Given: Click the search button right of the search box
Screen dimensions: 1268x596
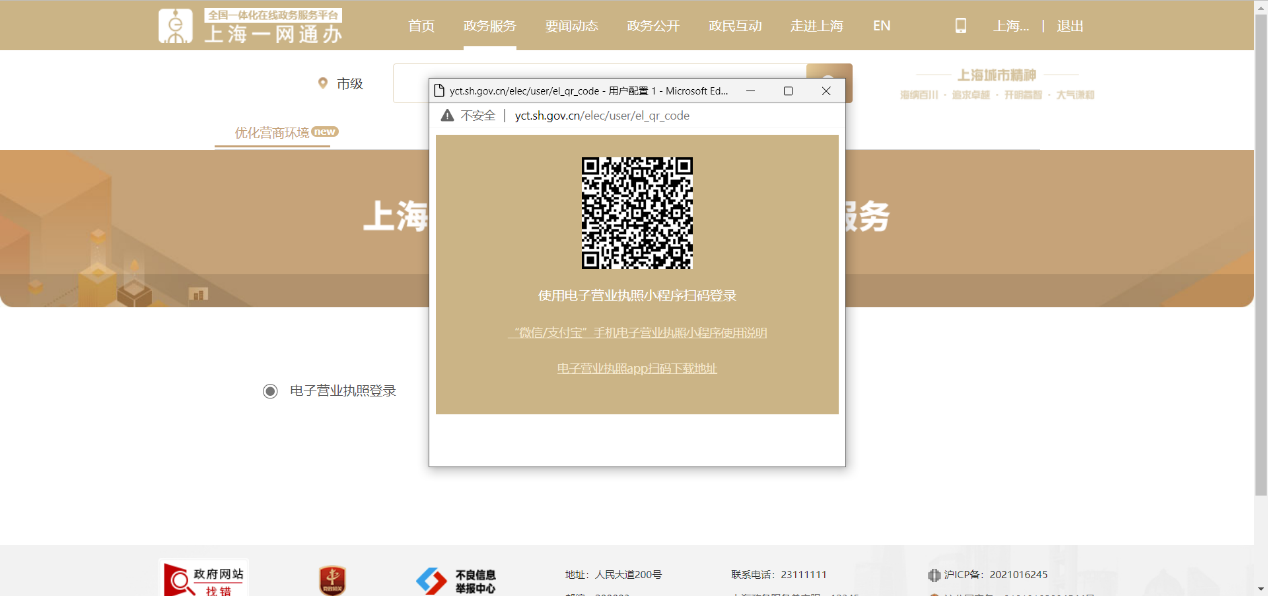Looking at the screenshot, I should pyautogui.click(x=829, y=83).
